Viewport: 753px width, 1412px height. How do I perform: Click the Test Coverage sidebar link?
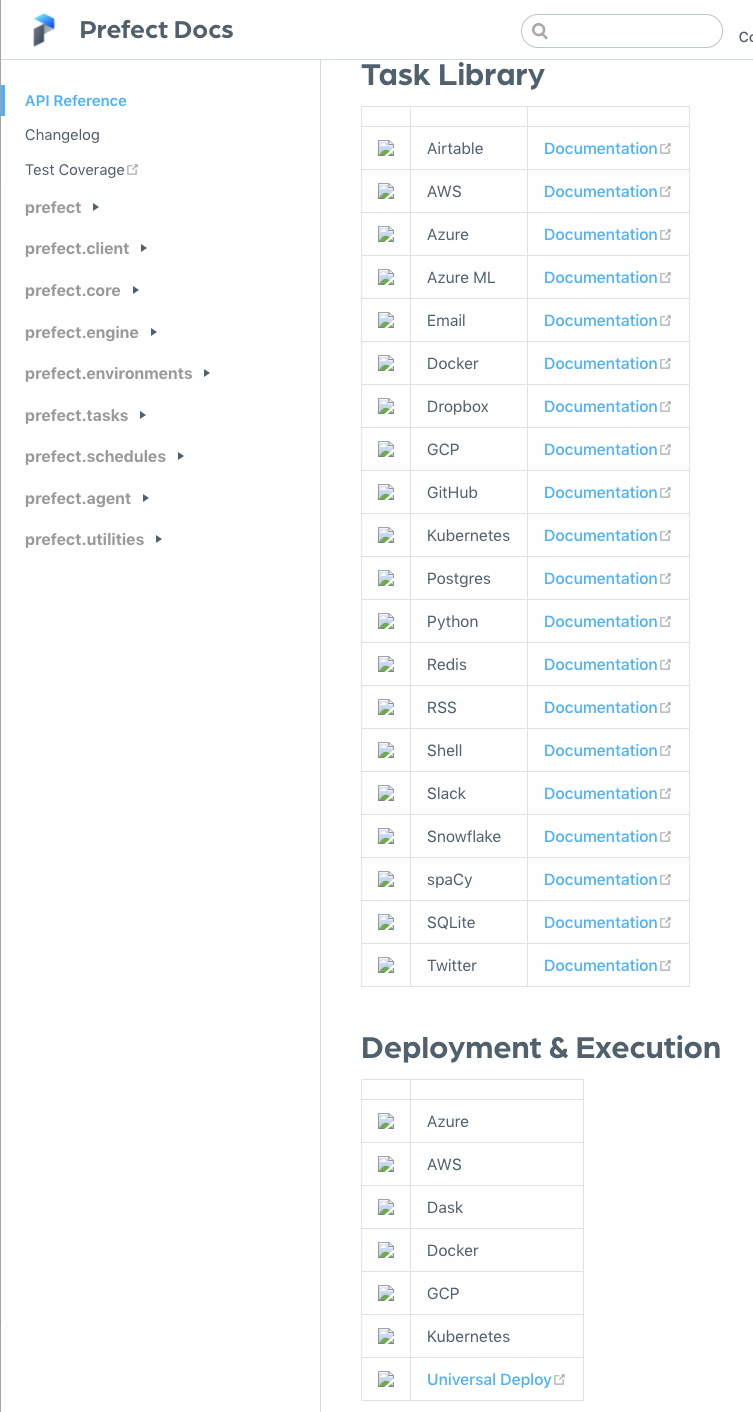74,169
